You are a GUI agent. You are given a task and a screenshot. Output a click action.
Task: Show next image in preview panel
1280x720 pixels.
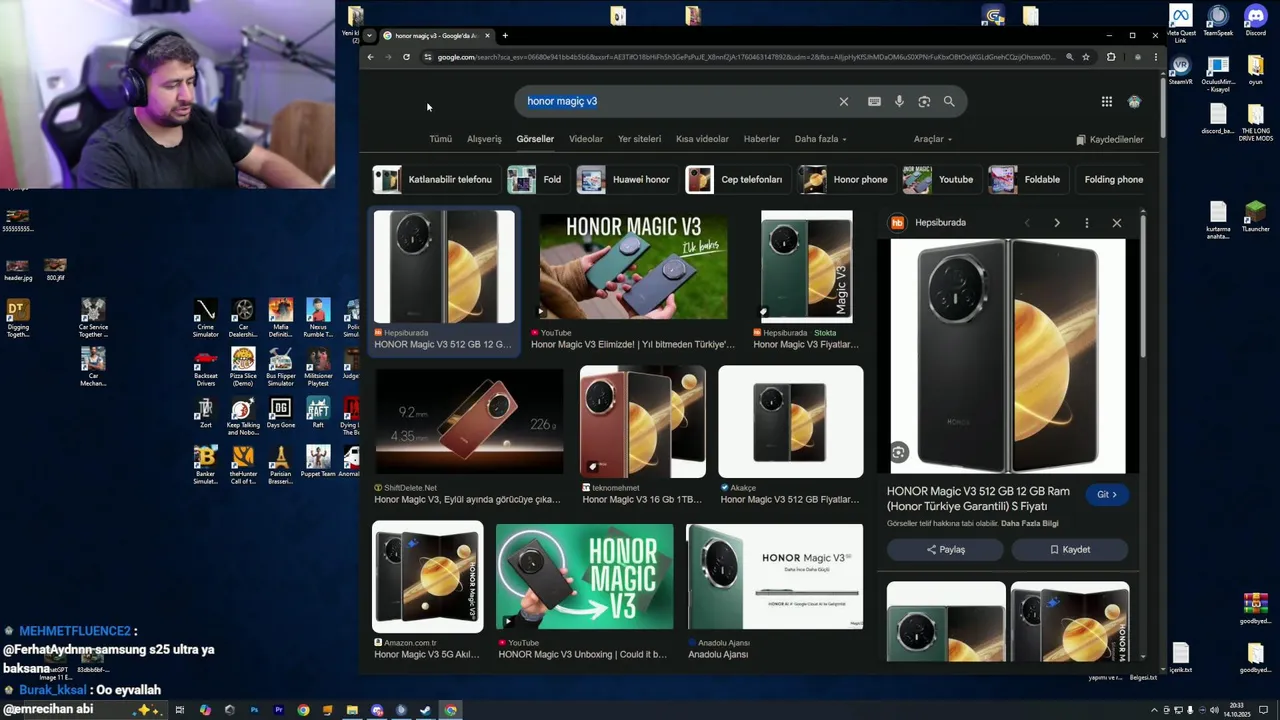[1057, 223]
